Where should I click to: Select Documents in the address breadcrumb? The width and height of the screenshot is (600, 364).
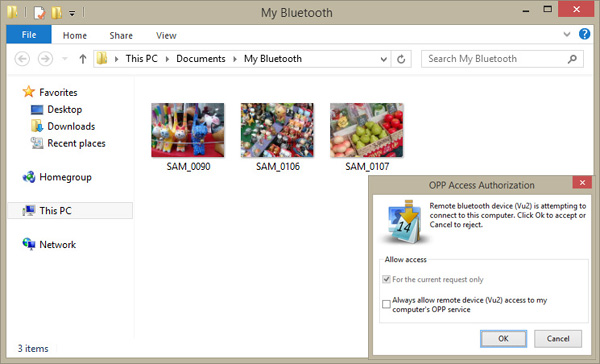click(201, 59)
